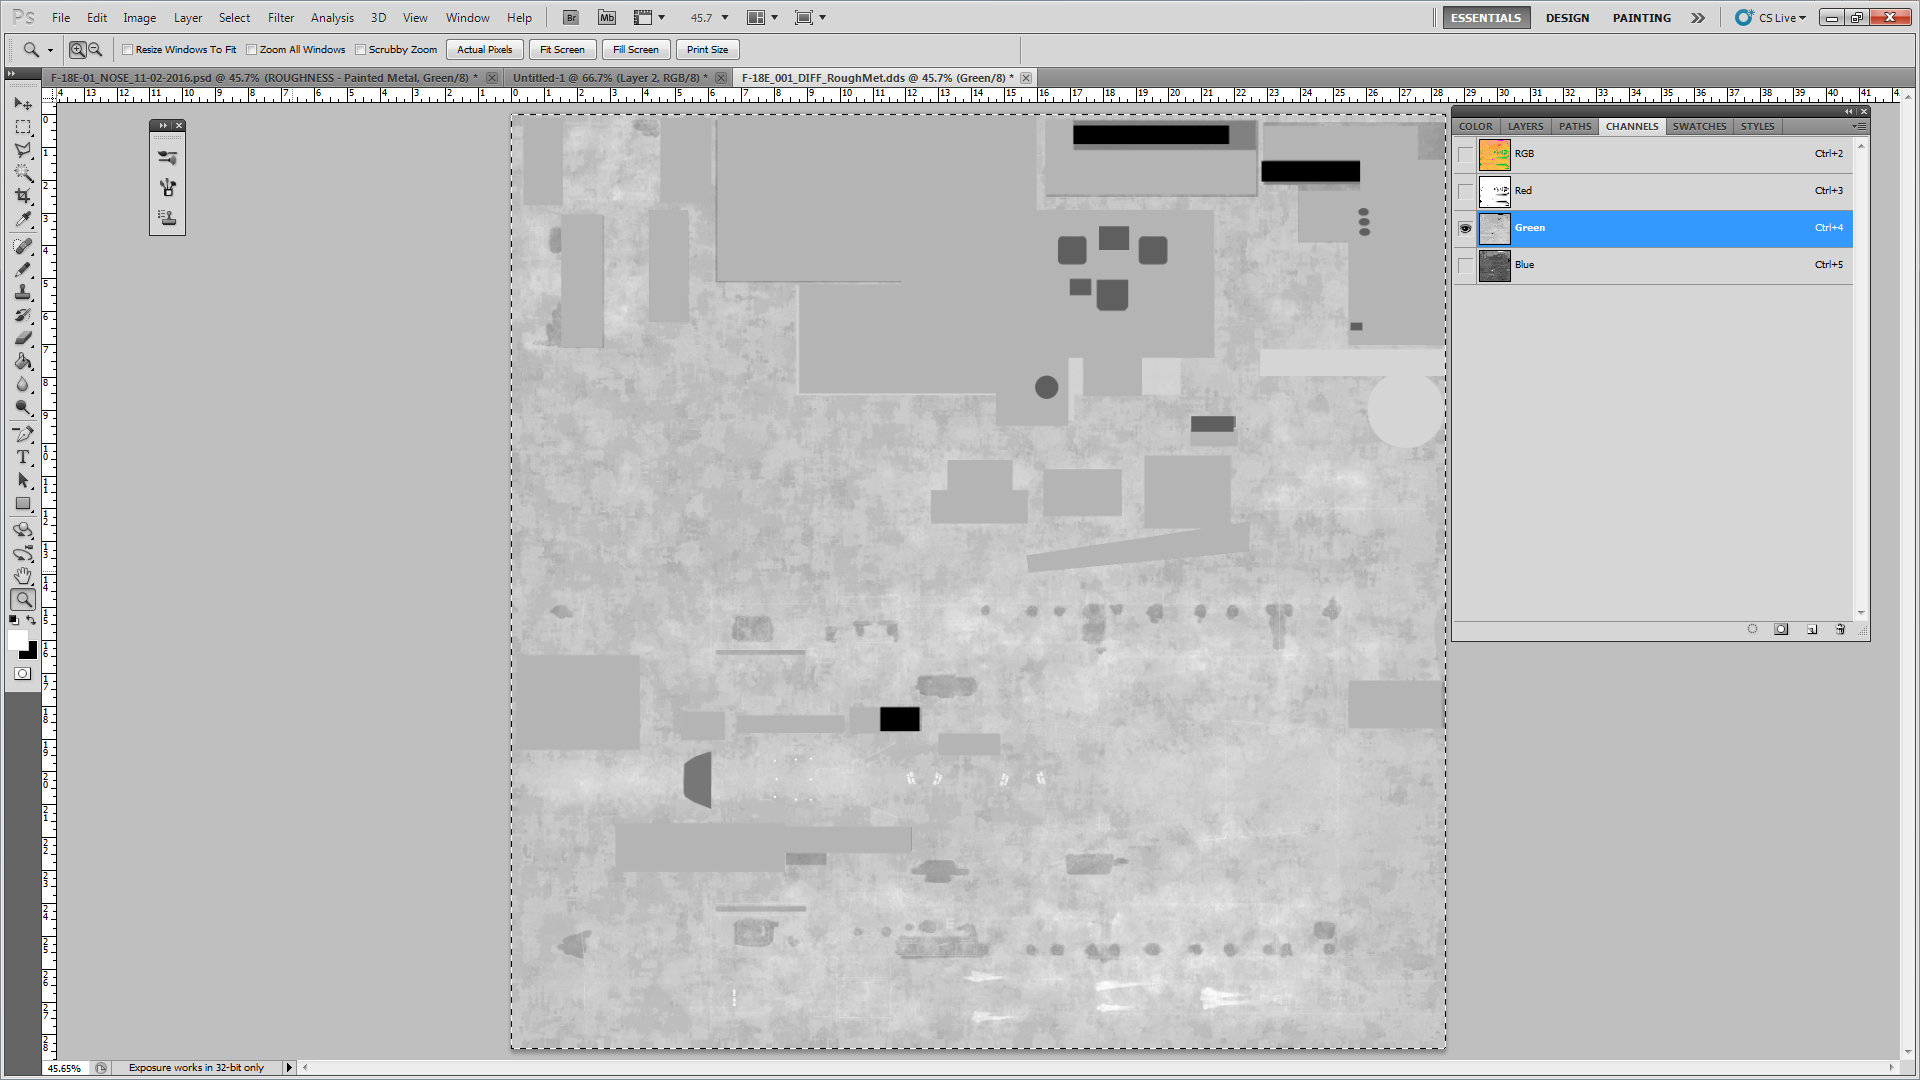The image size is (1920, 1080).
Task: Select the Eraser tool
Action: point(23,338)
